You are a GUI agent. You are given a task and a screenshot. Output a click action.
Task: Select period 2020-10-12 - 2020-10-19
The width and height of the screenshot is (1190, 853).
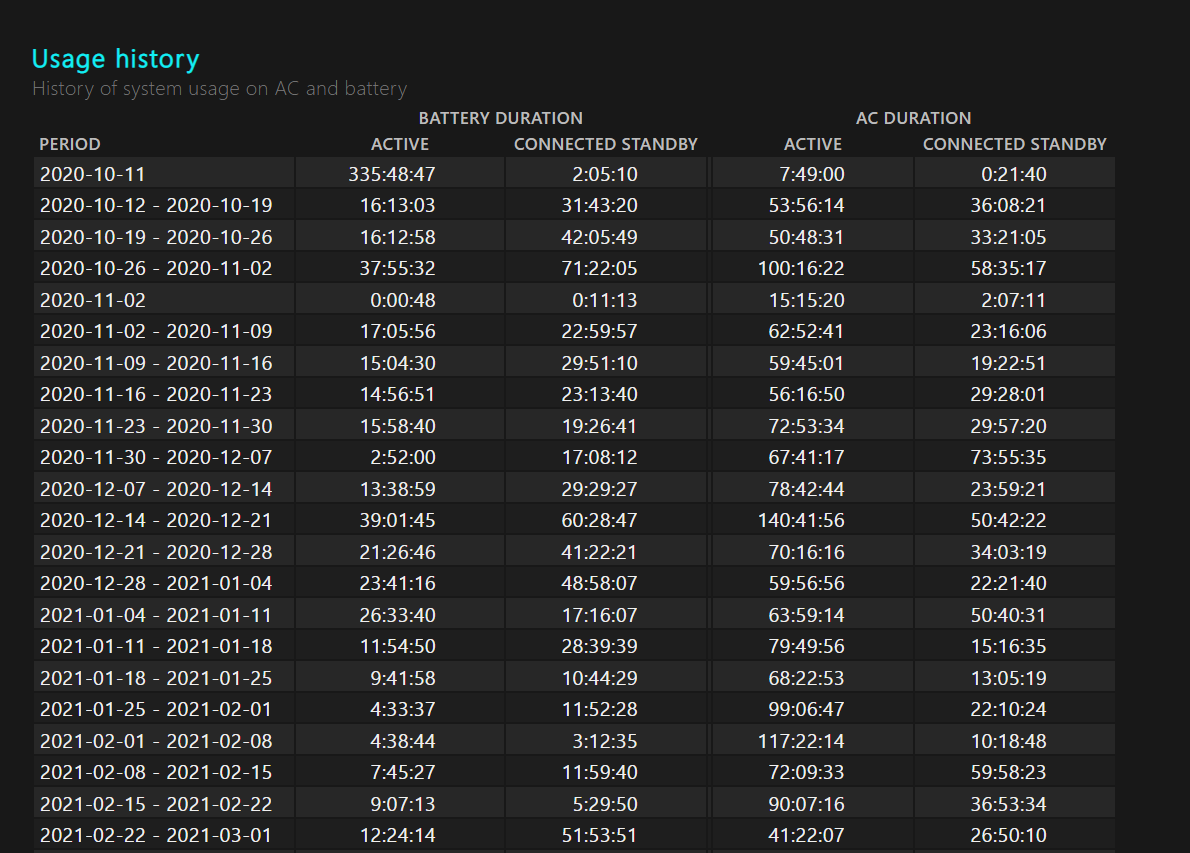click(156, 206)
